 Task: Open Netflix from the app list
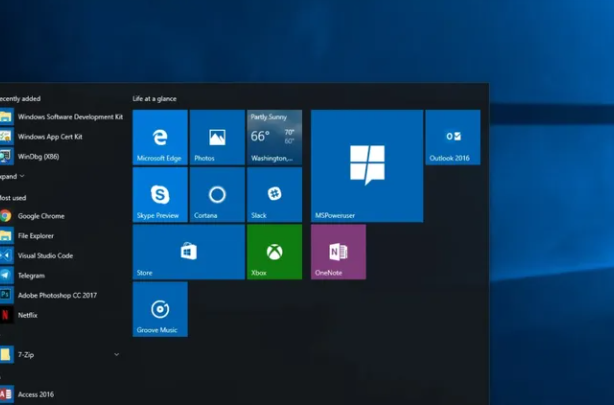click(27, 315)
